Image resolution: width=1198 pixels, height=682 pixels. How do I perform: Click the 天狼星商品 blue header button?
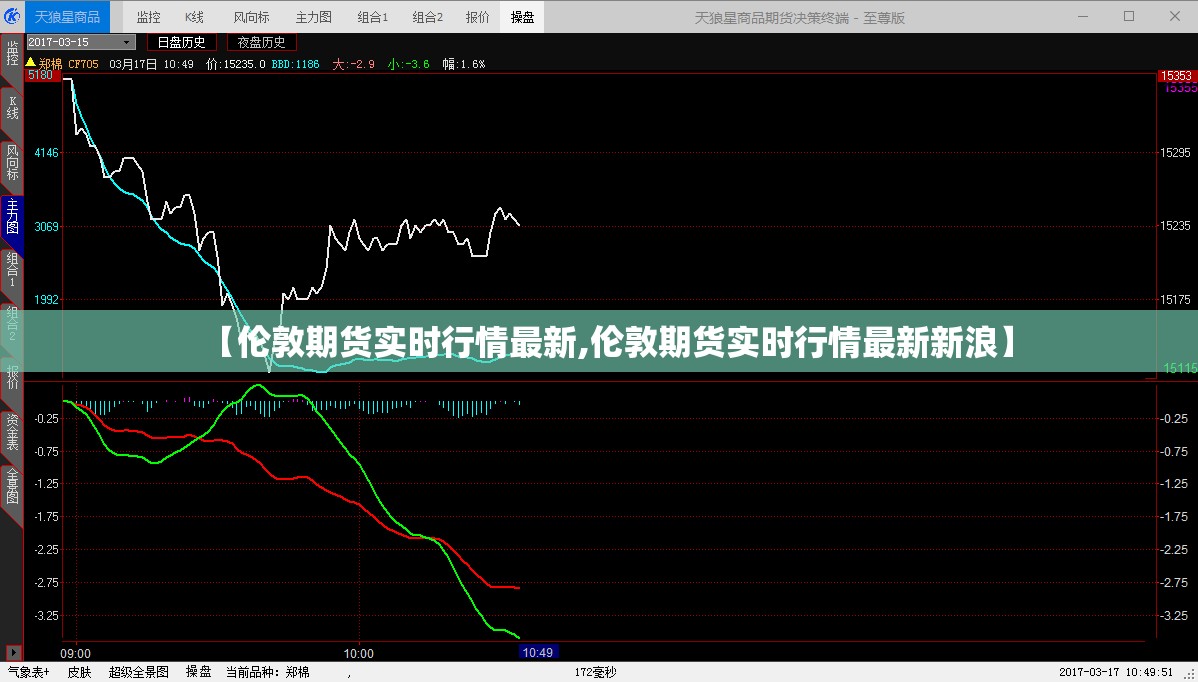(x=67, y=17)
